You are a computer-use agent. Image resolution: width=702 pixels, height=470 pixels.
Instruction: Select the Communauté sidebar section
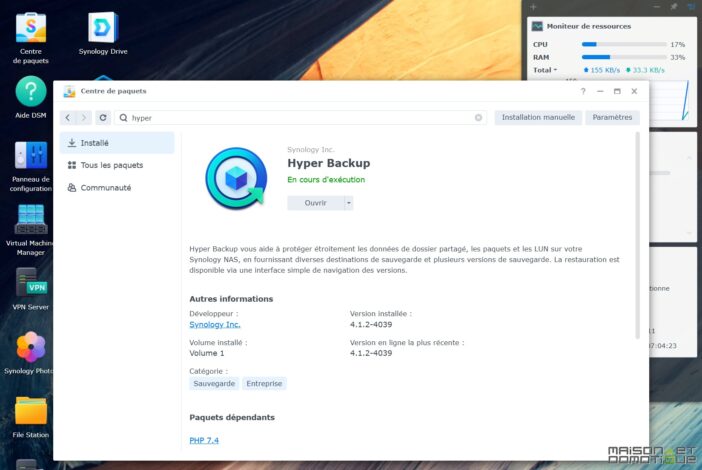tap(117, 188)
